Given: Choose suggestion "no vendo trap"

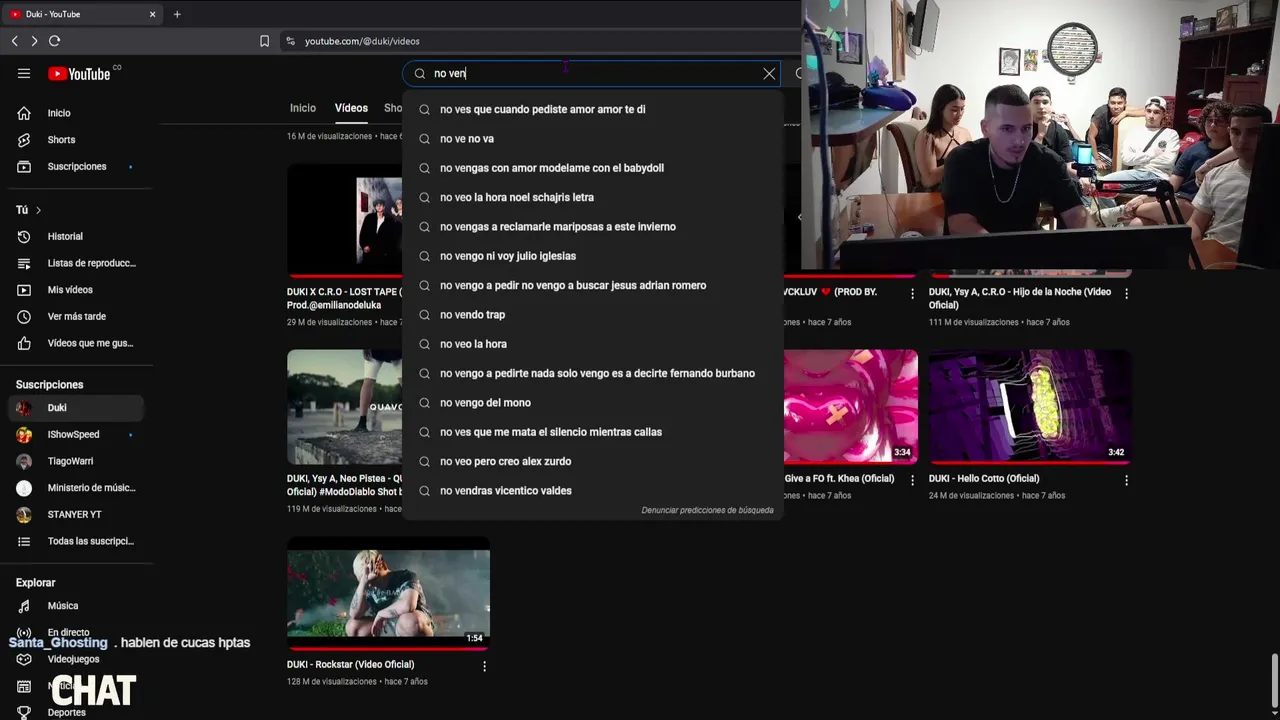Looking at the screenshot, I should coord(592,315).
